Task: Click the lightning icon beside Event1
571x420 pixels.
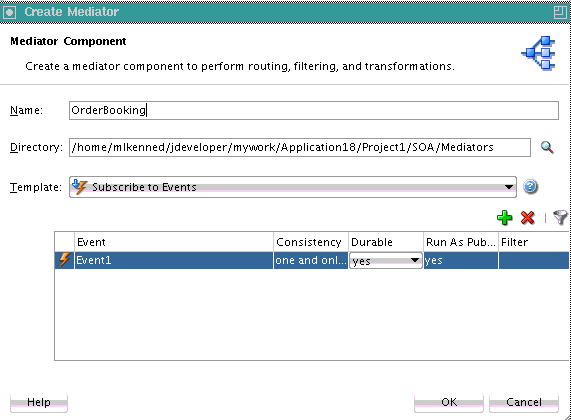Action: [64, 260]
